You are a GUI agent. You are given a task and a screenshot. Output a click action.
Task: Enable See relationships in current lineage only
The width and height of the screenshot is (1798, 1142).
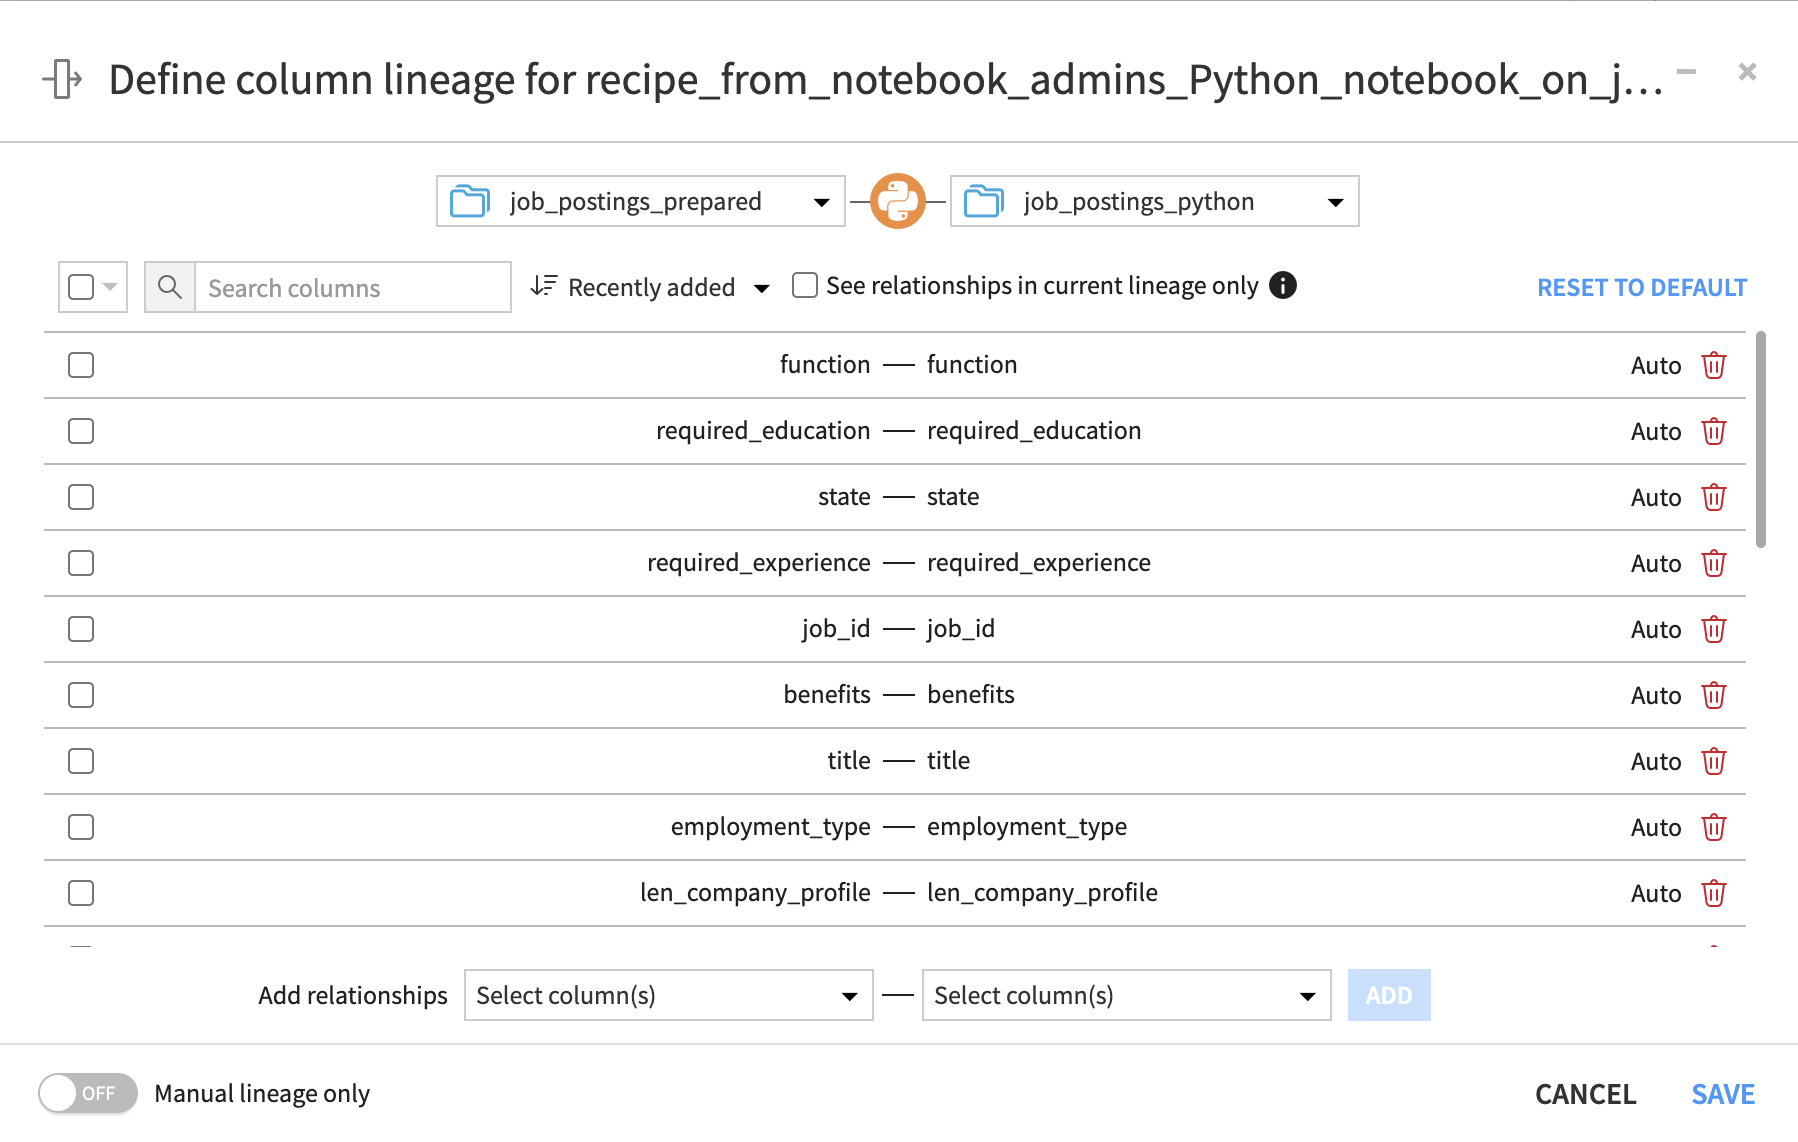[x=805, y=285]
